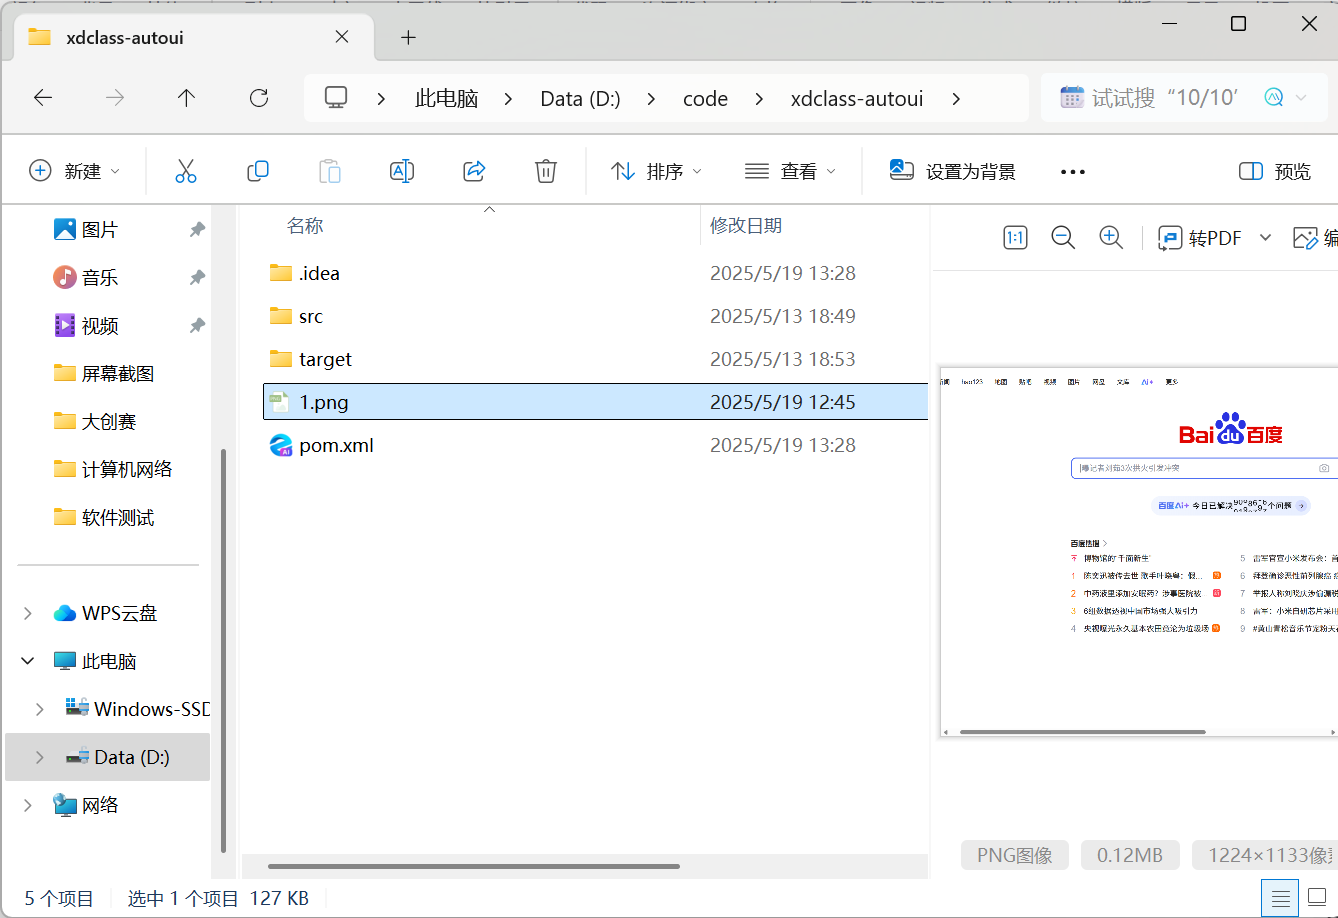Click 此电脑 in the address breadcrumb
This screenshot has width=1338, height=918.
[x=446, y=99]
